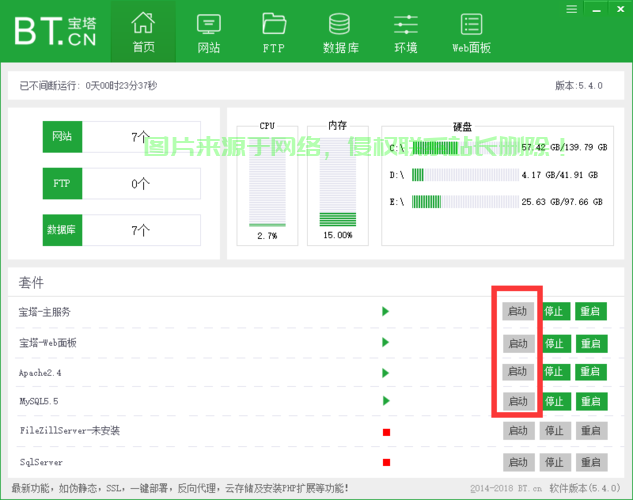Image resolution: width=633 pixels, height=500 pixels.
Task: Select the FileZillServer-未安装 label
Action: coord(70,431)
